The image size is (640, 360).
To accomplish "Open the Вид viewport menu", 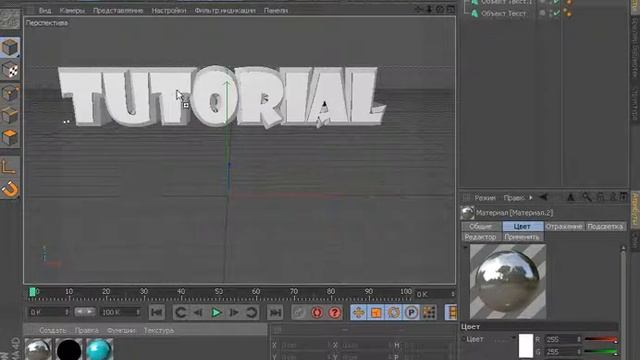I will coord(45,11).
